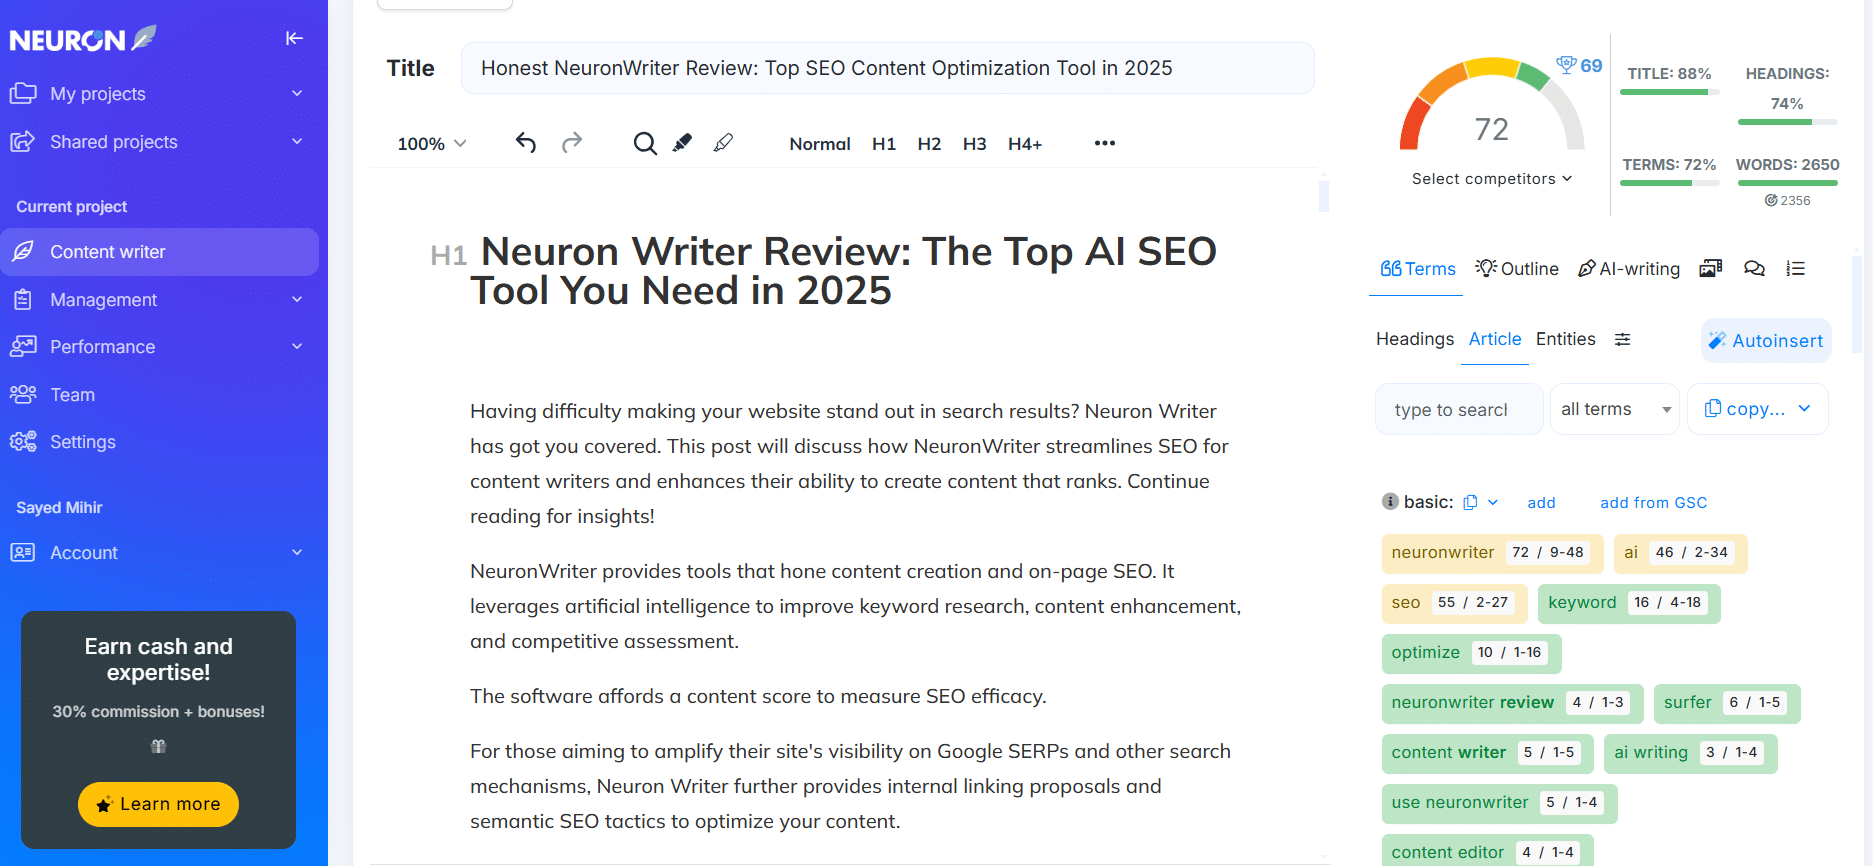Expand Management menu chevron
The image size is (1873, 866).
coord(297,299)
